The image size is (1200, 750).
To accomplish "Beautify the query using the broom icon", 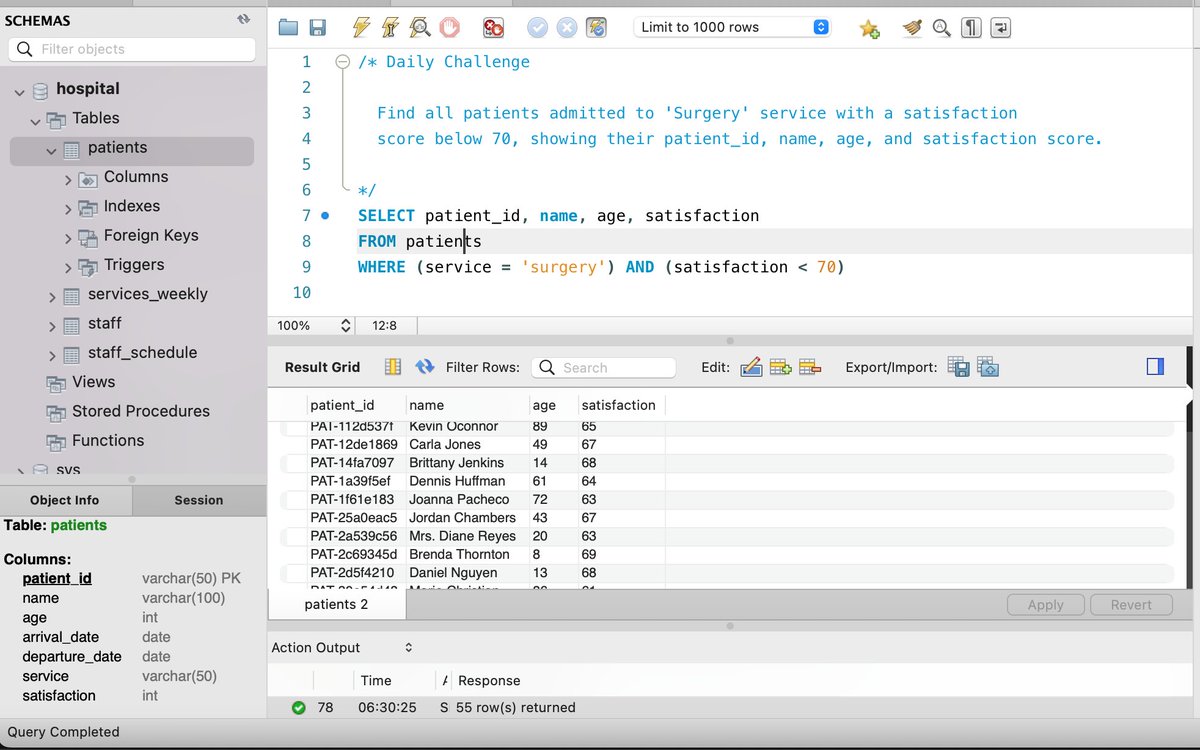I will coord(911,28).
